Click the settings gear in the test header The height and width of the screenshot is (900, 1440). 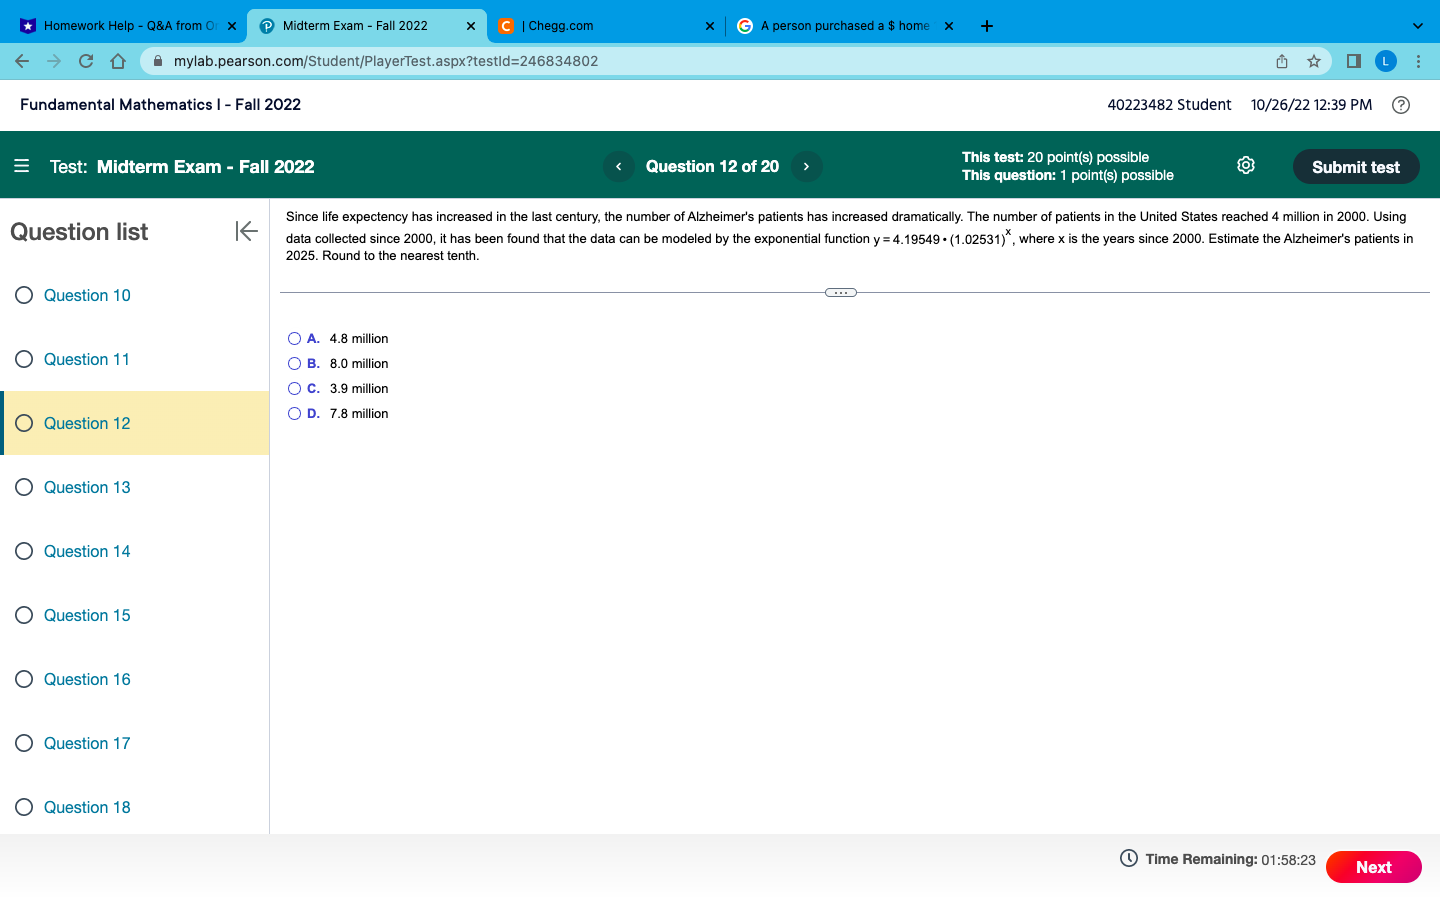tap(1245, 165)
